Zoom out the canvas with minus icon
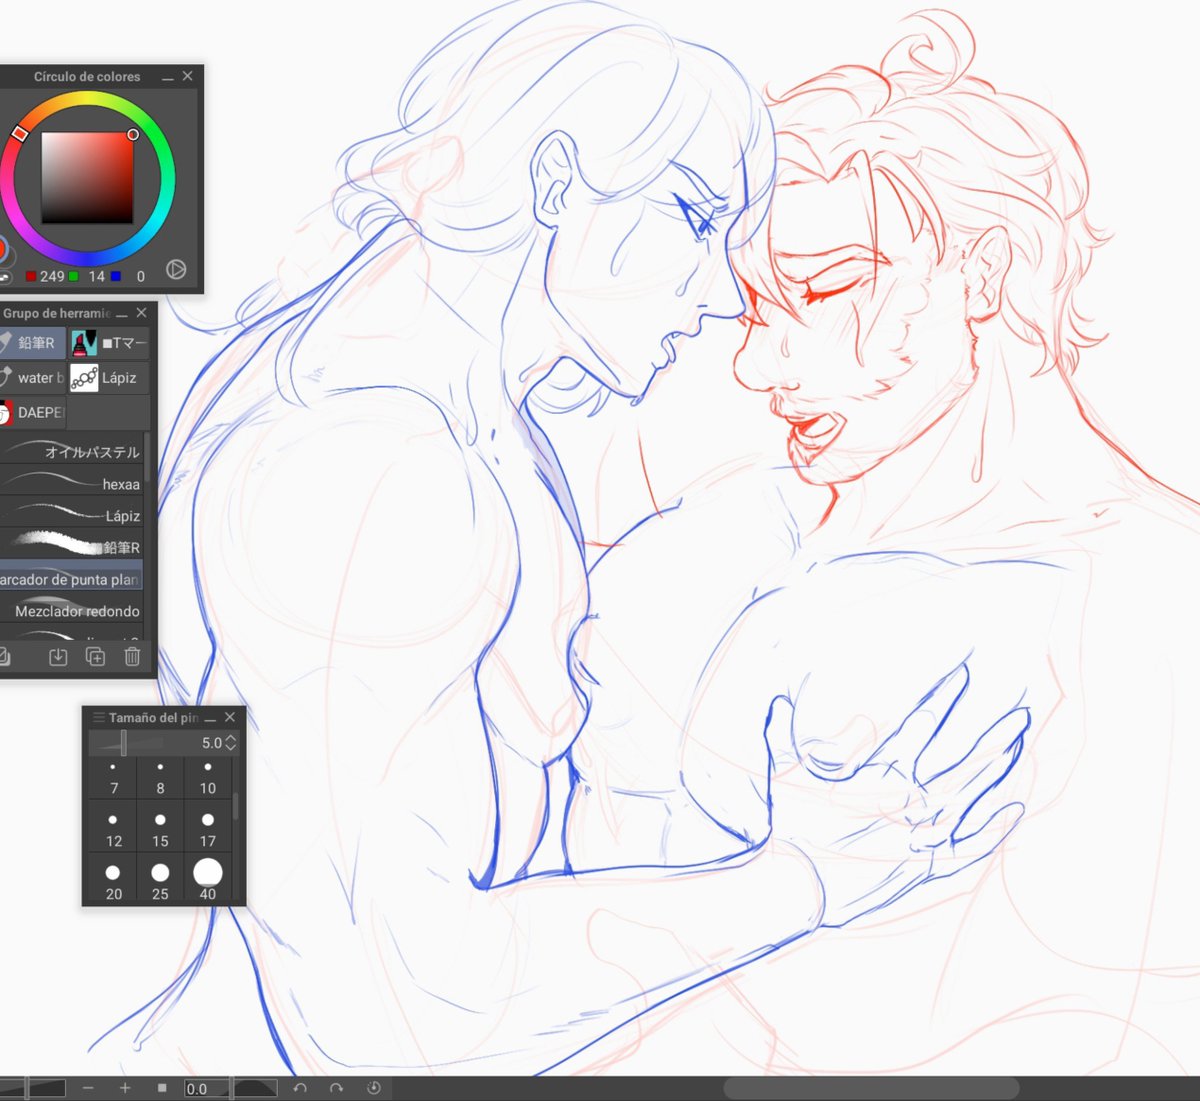This screenshot has height=1101, width=1200. [x=88, y=1088]
